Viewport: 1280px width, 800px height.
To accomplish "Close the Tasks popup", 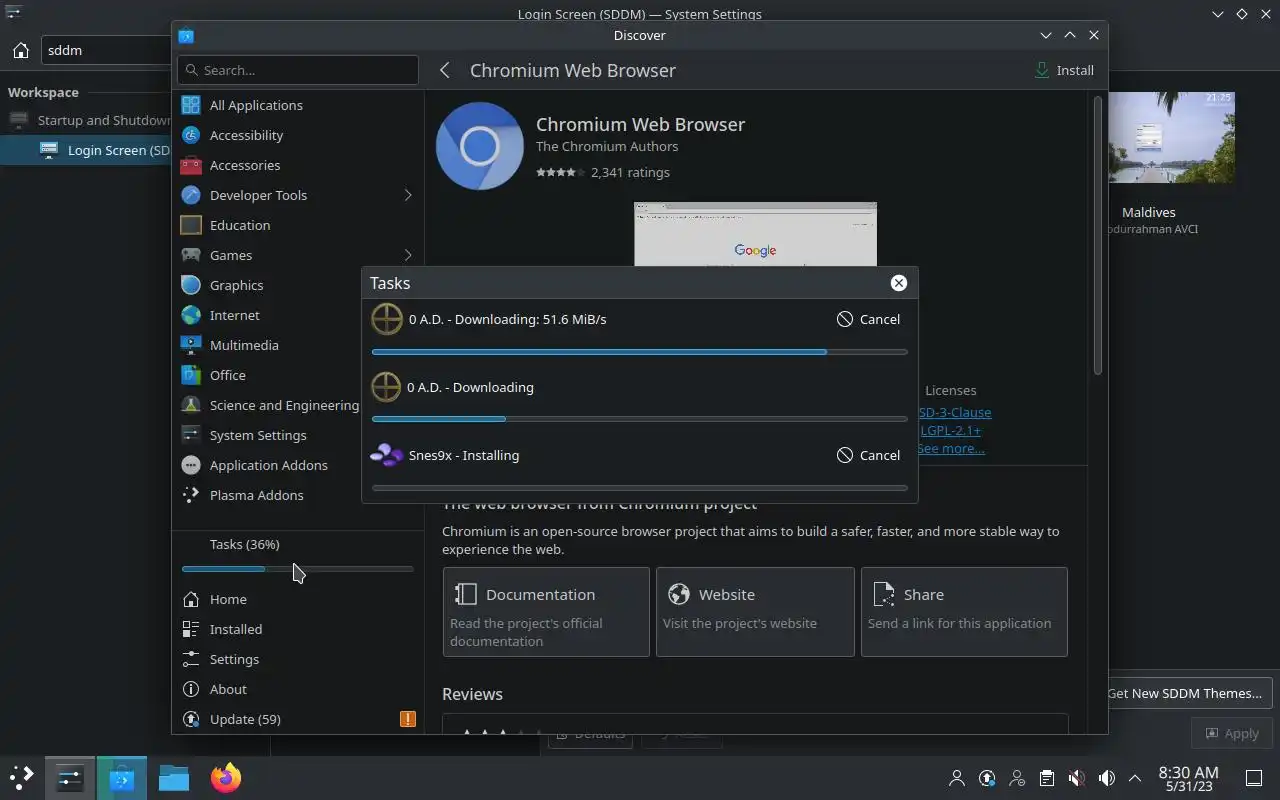I will pyautogui.click(x=899, y=283).
